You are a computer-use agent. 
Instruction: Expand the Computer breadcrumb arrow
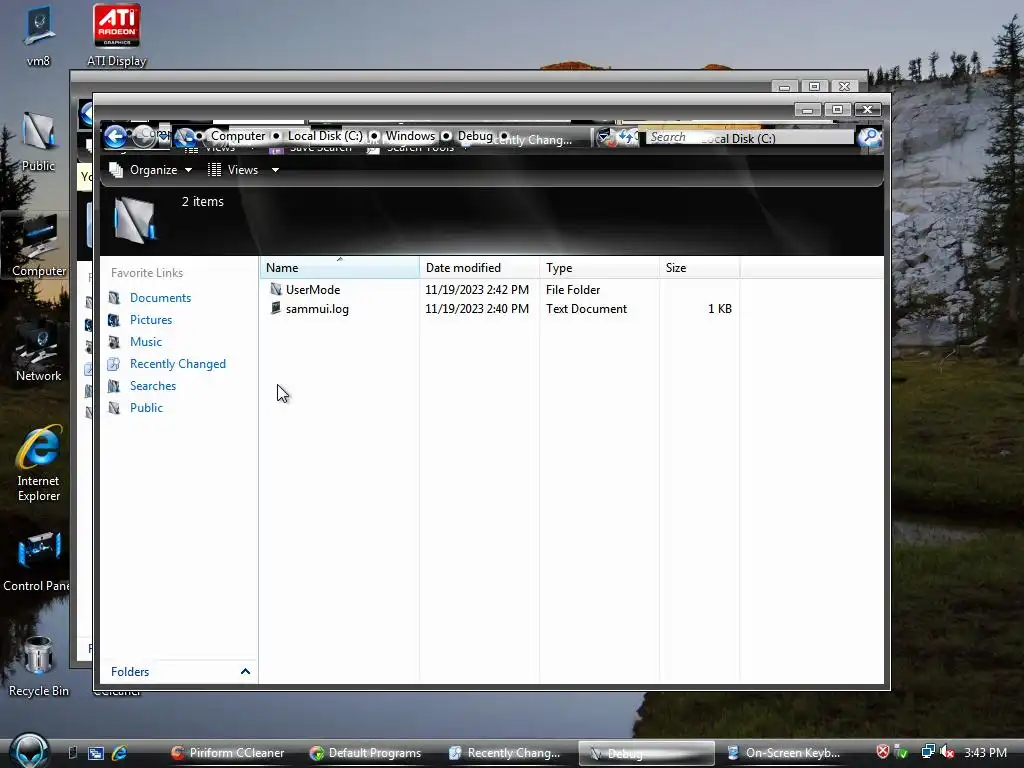[x=276, y=136]
